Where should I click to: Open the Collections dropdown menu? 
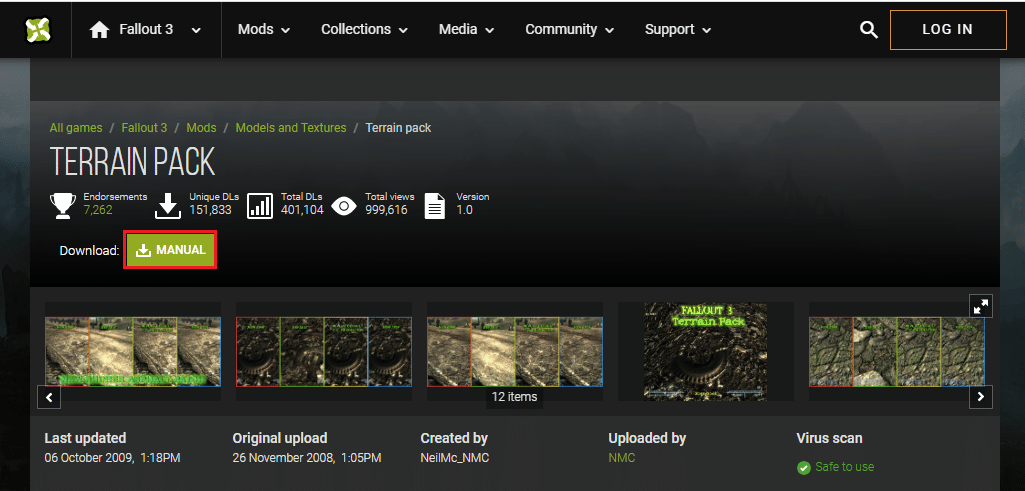click(364, 29)
